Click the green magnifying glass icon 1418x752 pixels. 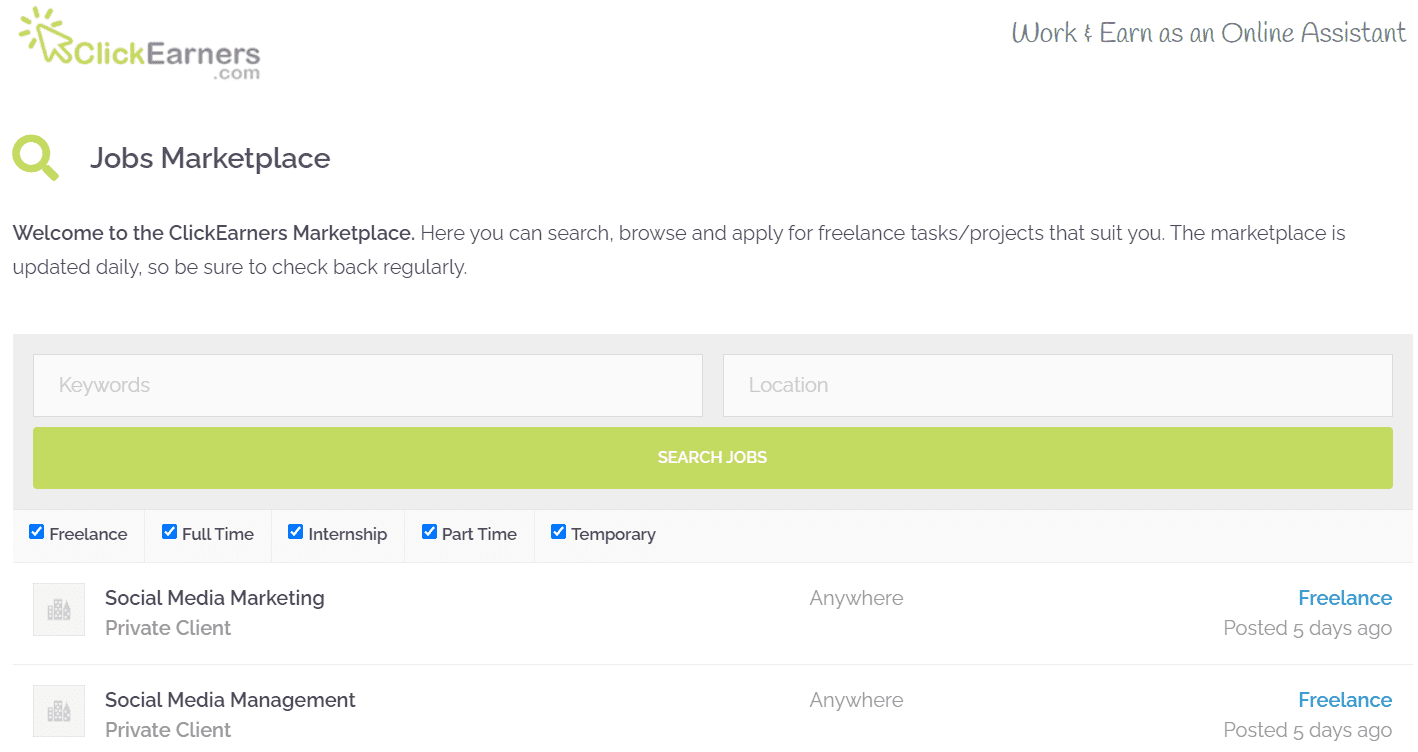tap(35, 157)
